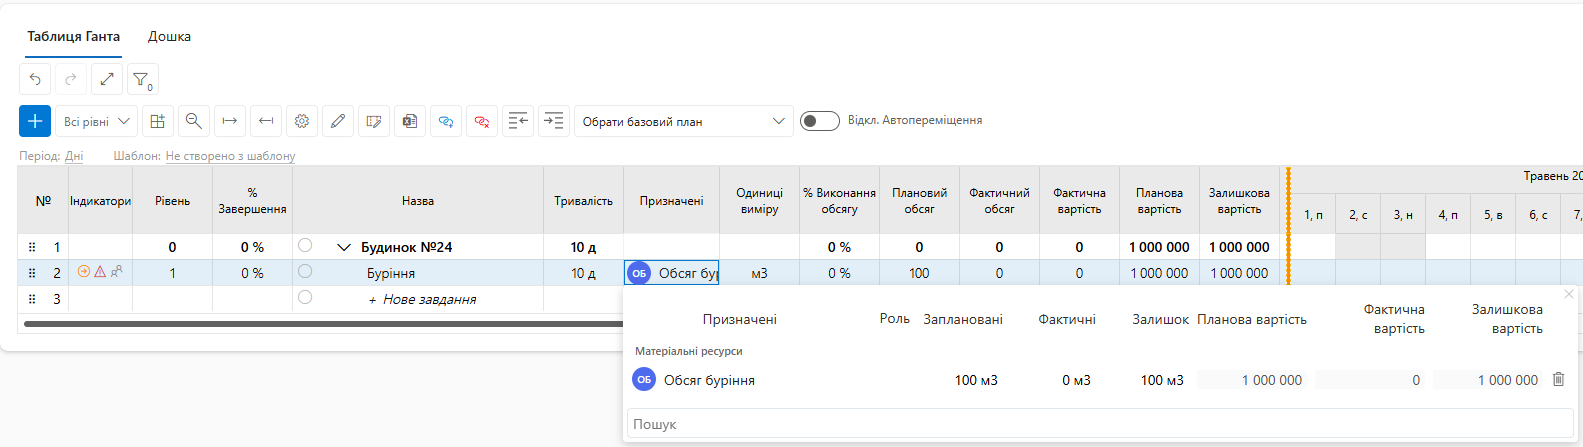Open the gear settings icon in toolbar

(302, 121)
